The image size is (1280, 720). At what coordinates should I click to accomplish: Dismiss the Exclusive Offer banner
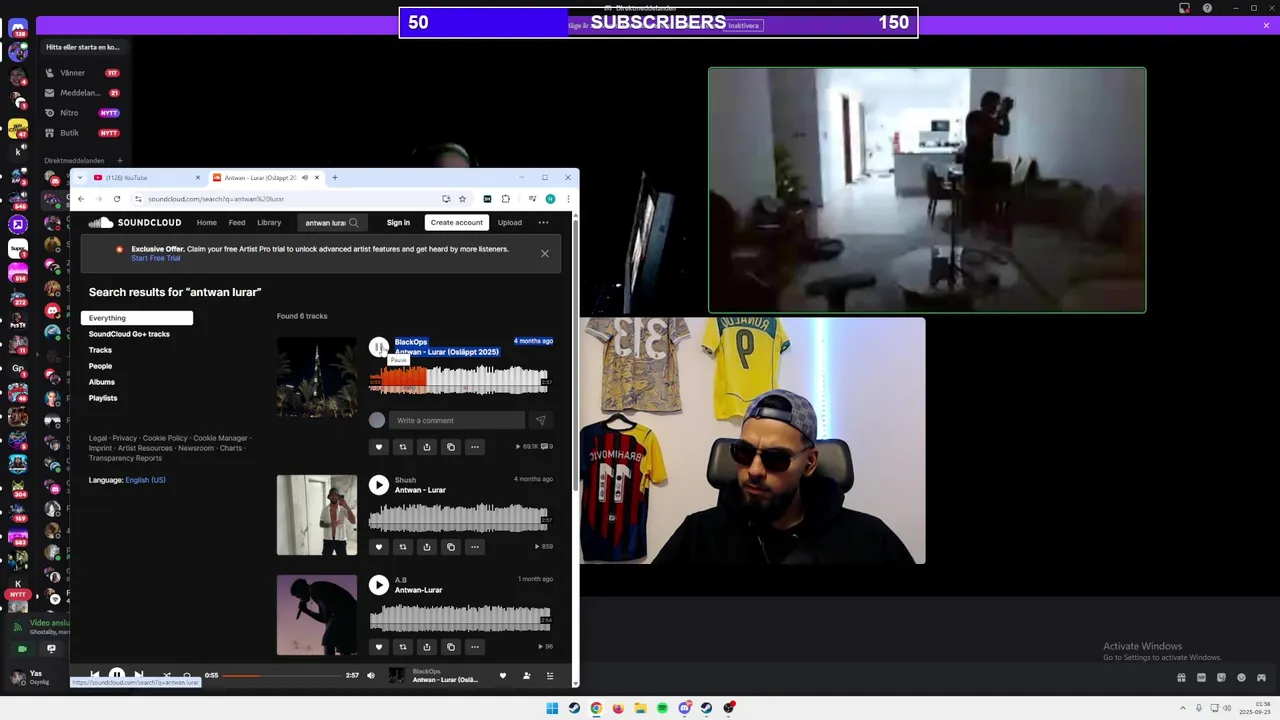click(x=545, y=254)
